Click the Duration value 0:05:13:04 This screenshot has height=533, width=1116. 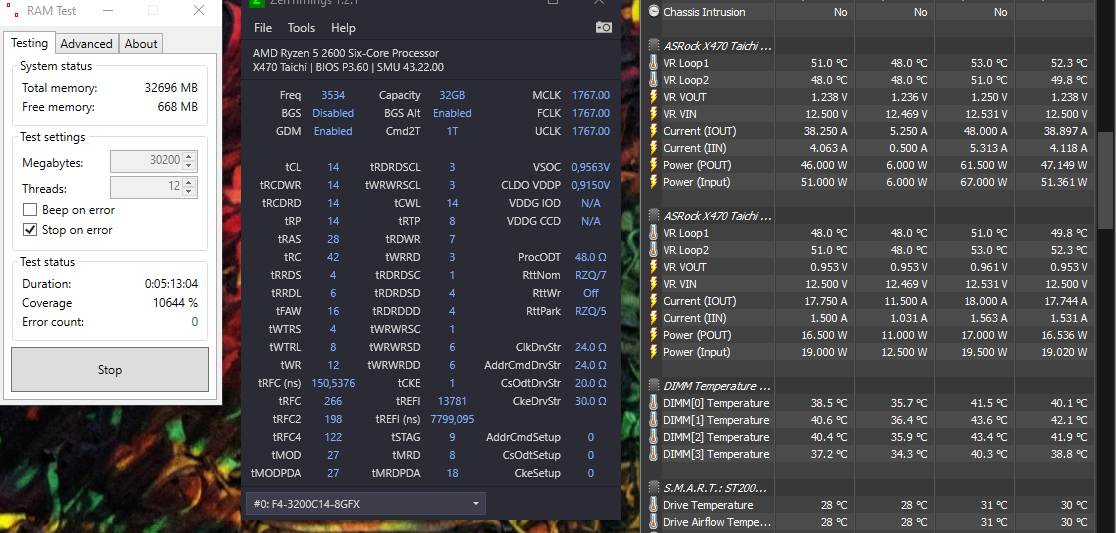(x=171, y=283)
